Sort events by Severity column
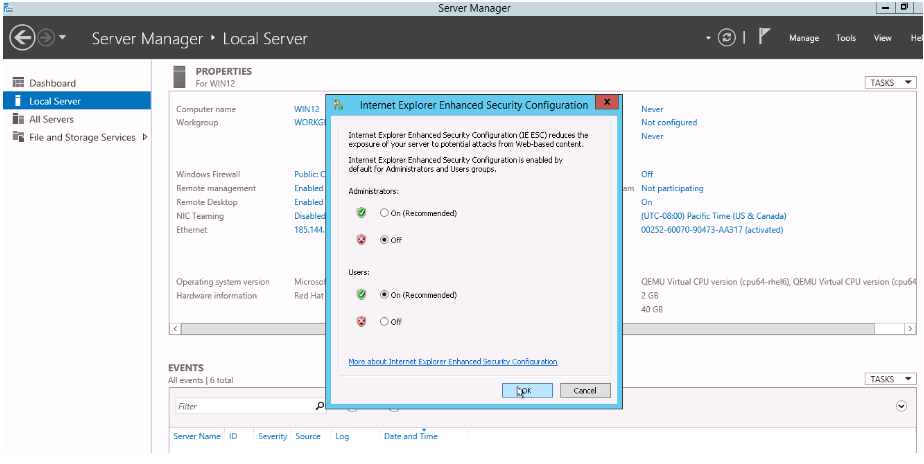This screenshot has height=464, width=924. (x=272, y=436)
